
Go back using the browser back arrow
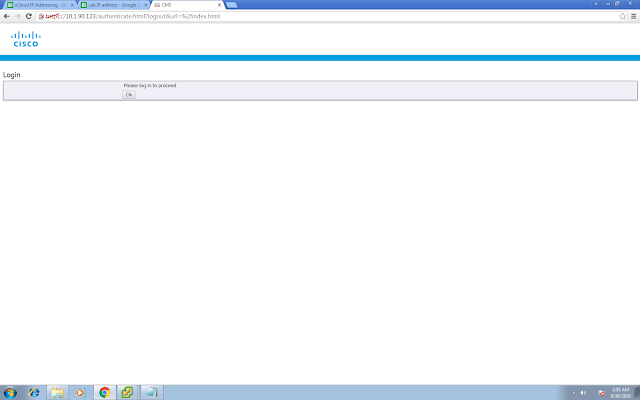pyautogui.click(x=7, y=16)
